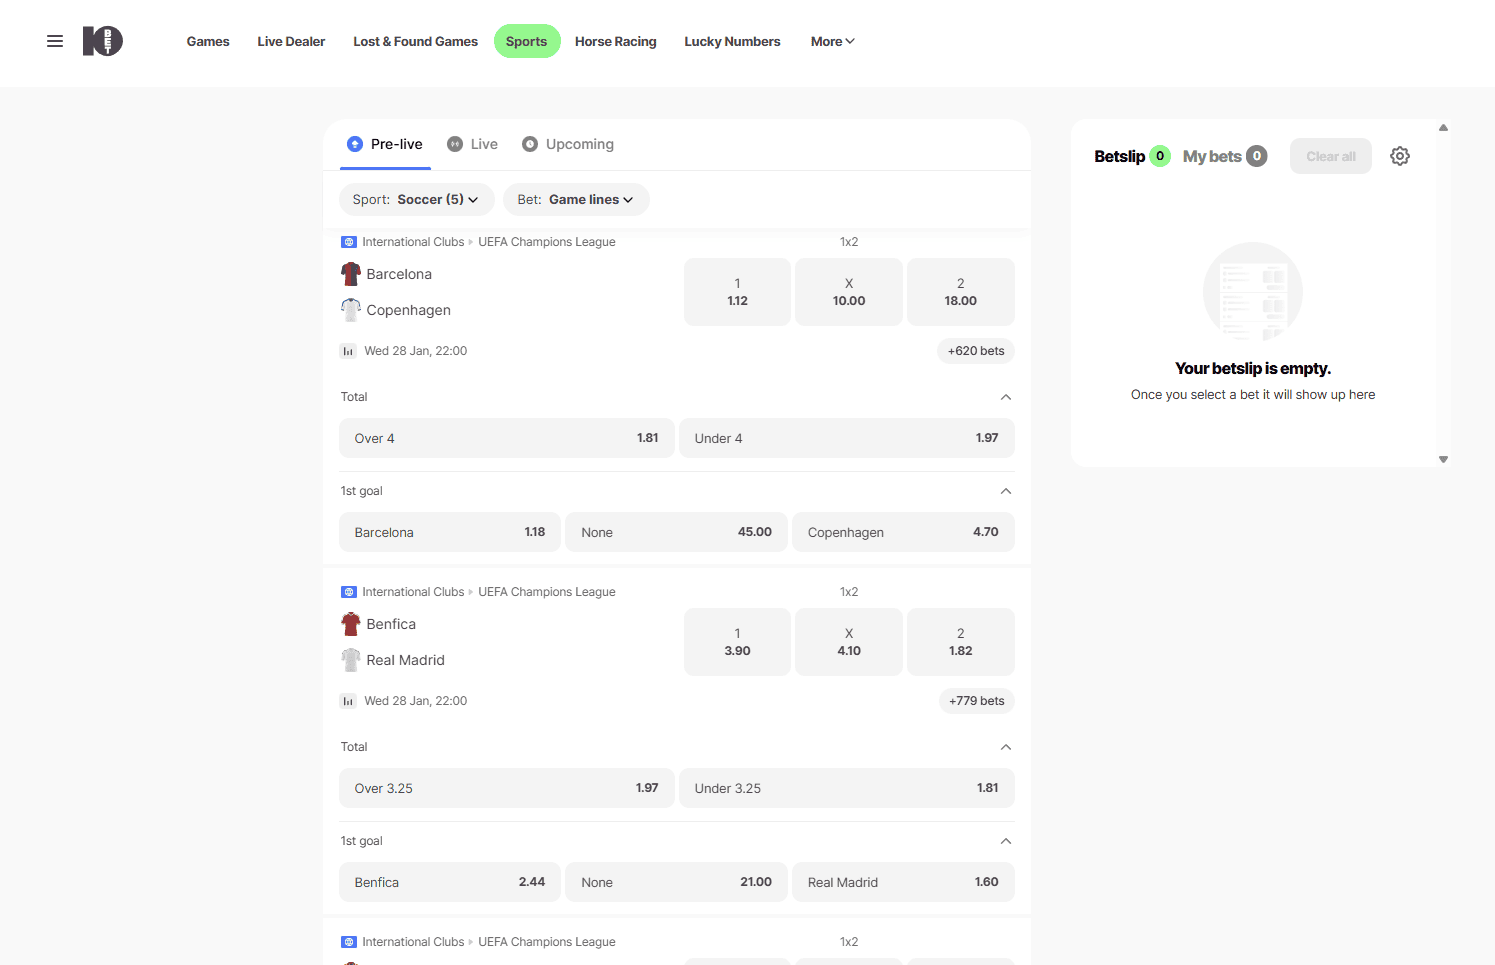Switch to the My bets tab
The height and width of the screenshot is (965, 1495).
(x=1225, y=156)
